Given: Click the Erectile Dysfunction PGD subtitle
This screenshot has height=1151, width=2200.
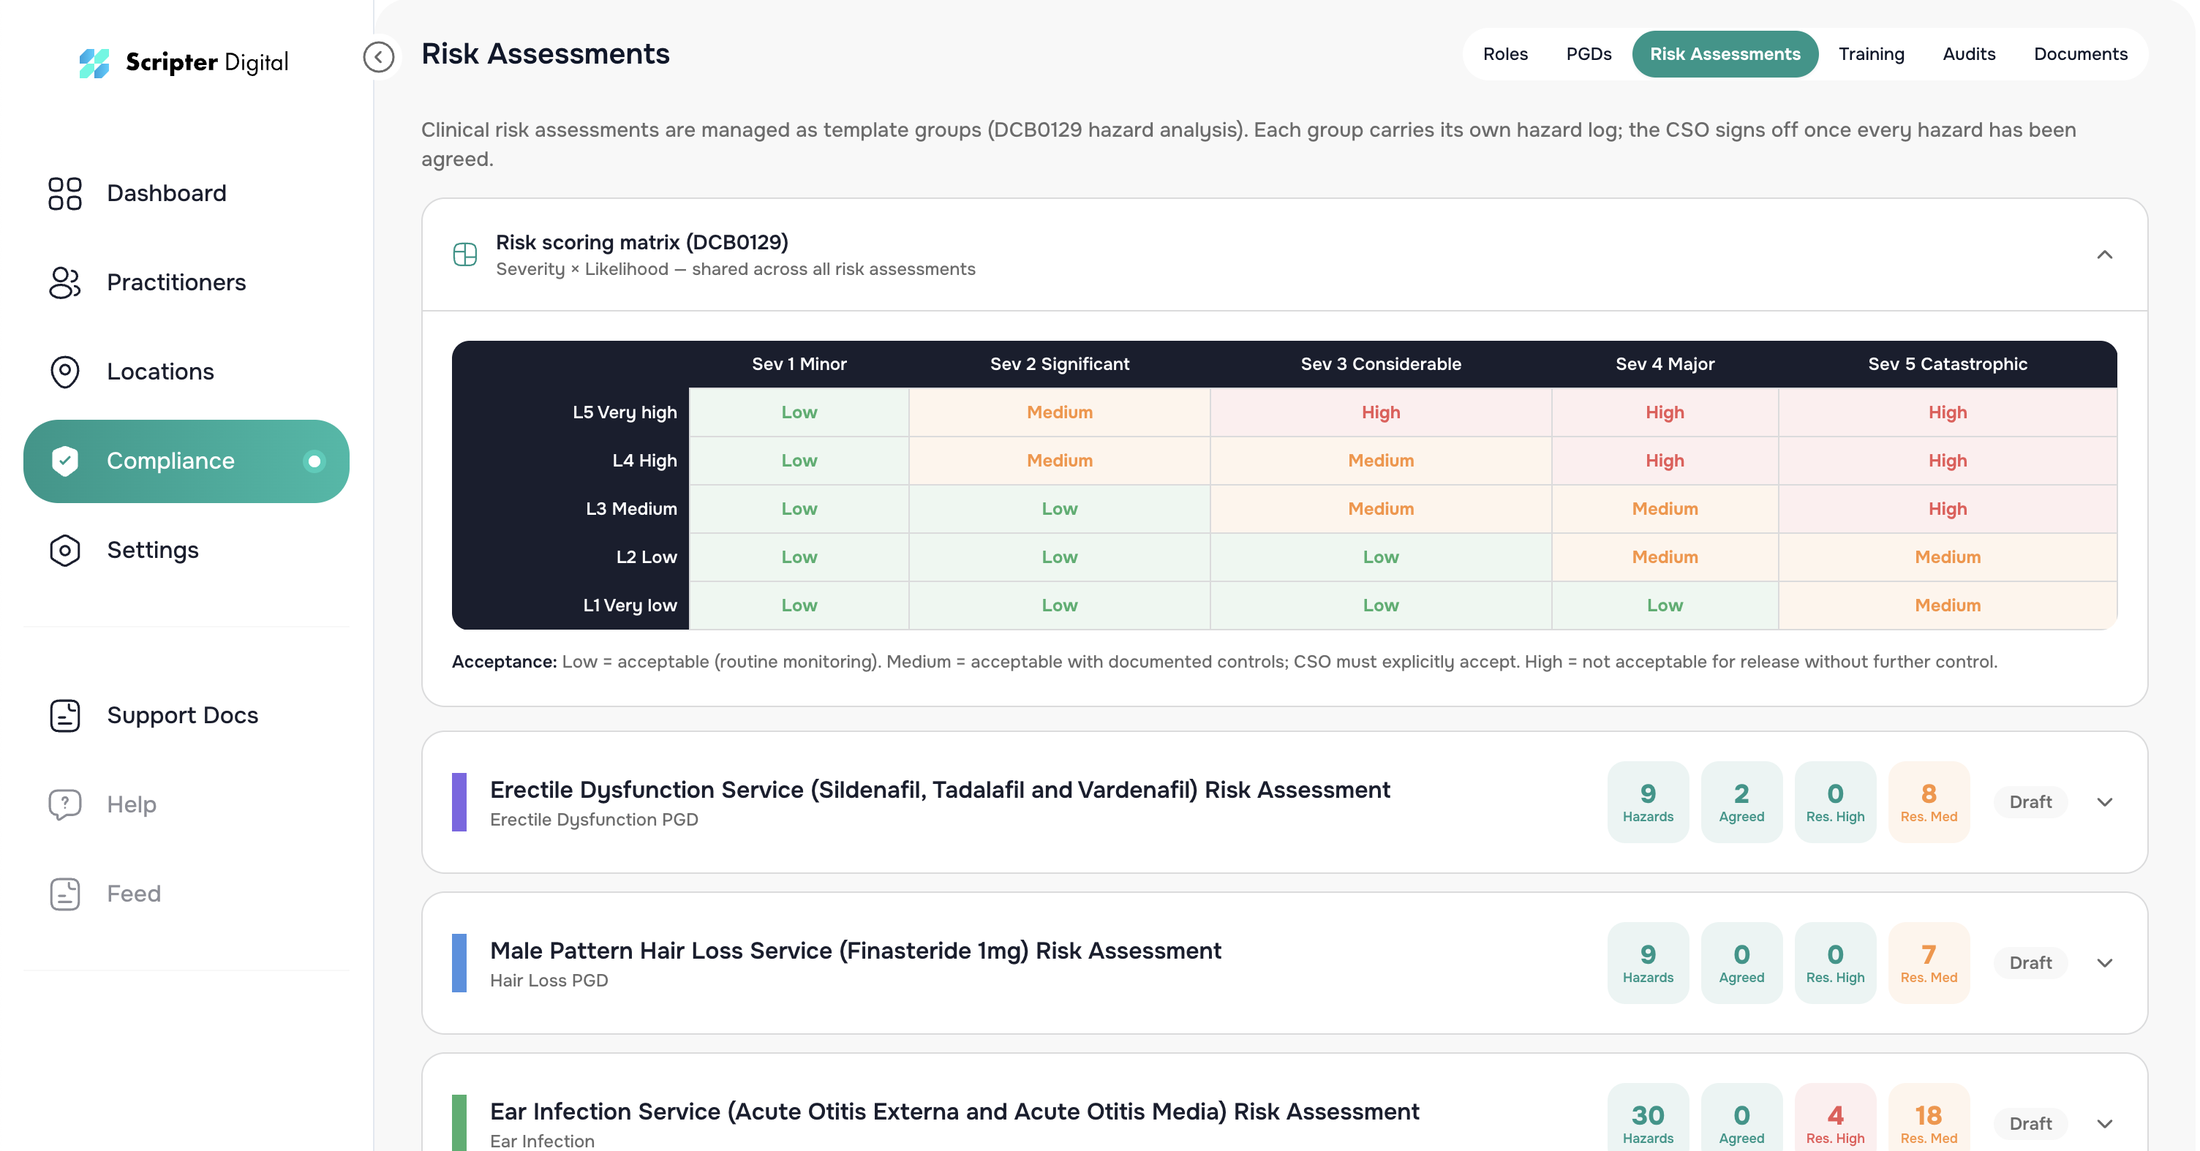Looking at the screenshot, I should pyautogui.click(x=594, y=820).
